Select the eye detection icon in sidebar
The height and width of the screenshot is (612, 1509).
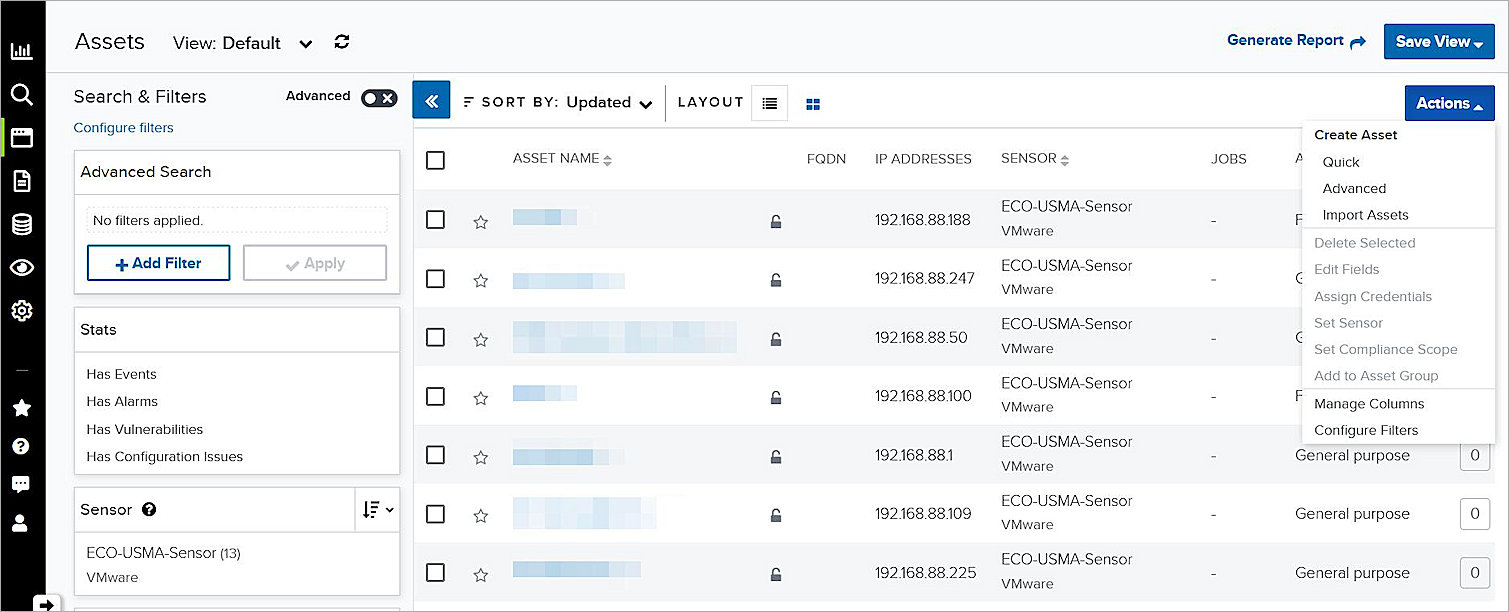(22, 267)
